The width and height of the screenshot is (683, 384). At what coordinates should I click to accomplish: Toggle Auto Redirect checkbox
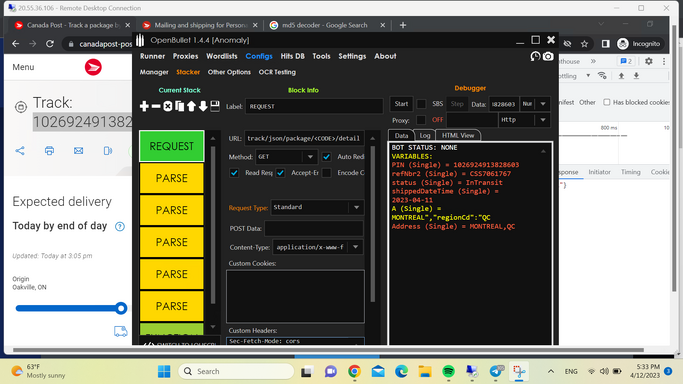(326, 157)
